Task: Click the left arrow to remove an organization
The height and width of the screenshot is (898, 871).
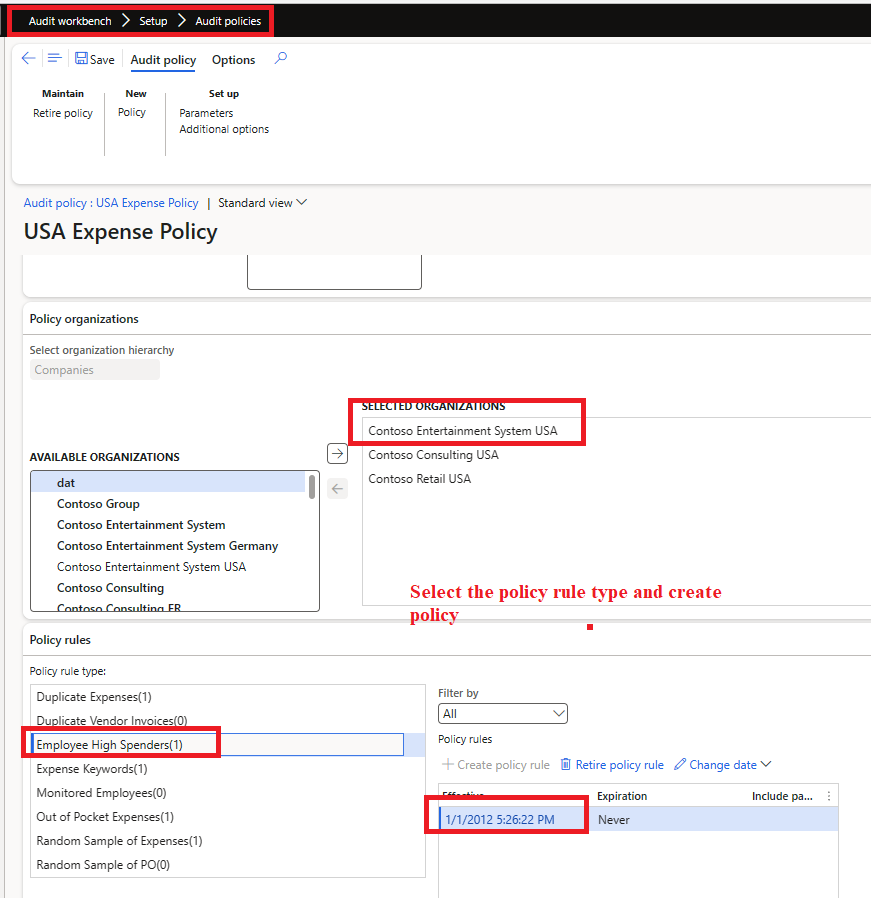Action: [337, 488]
